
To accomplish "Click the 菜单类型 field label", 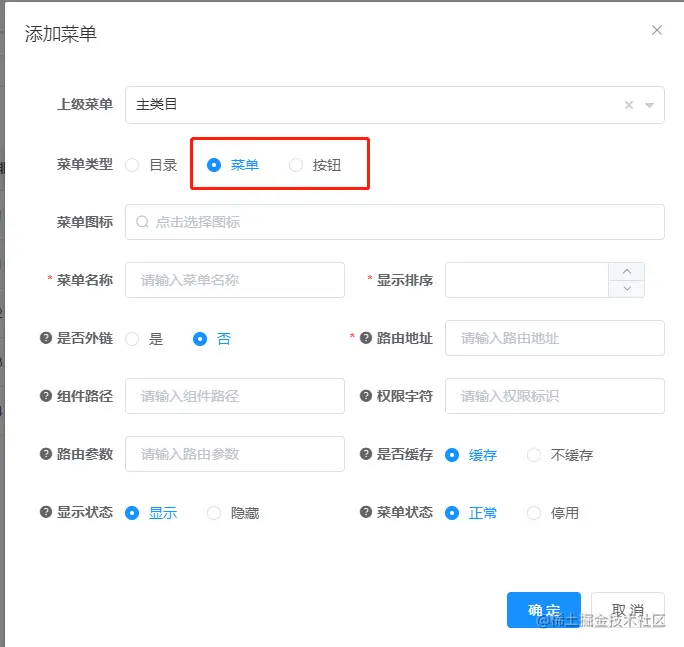I will point(85,164).
